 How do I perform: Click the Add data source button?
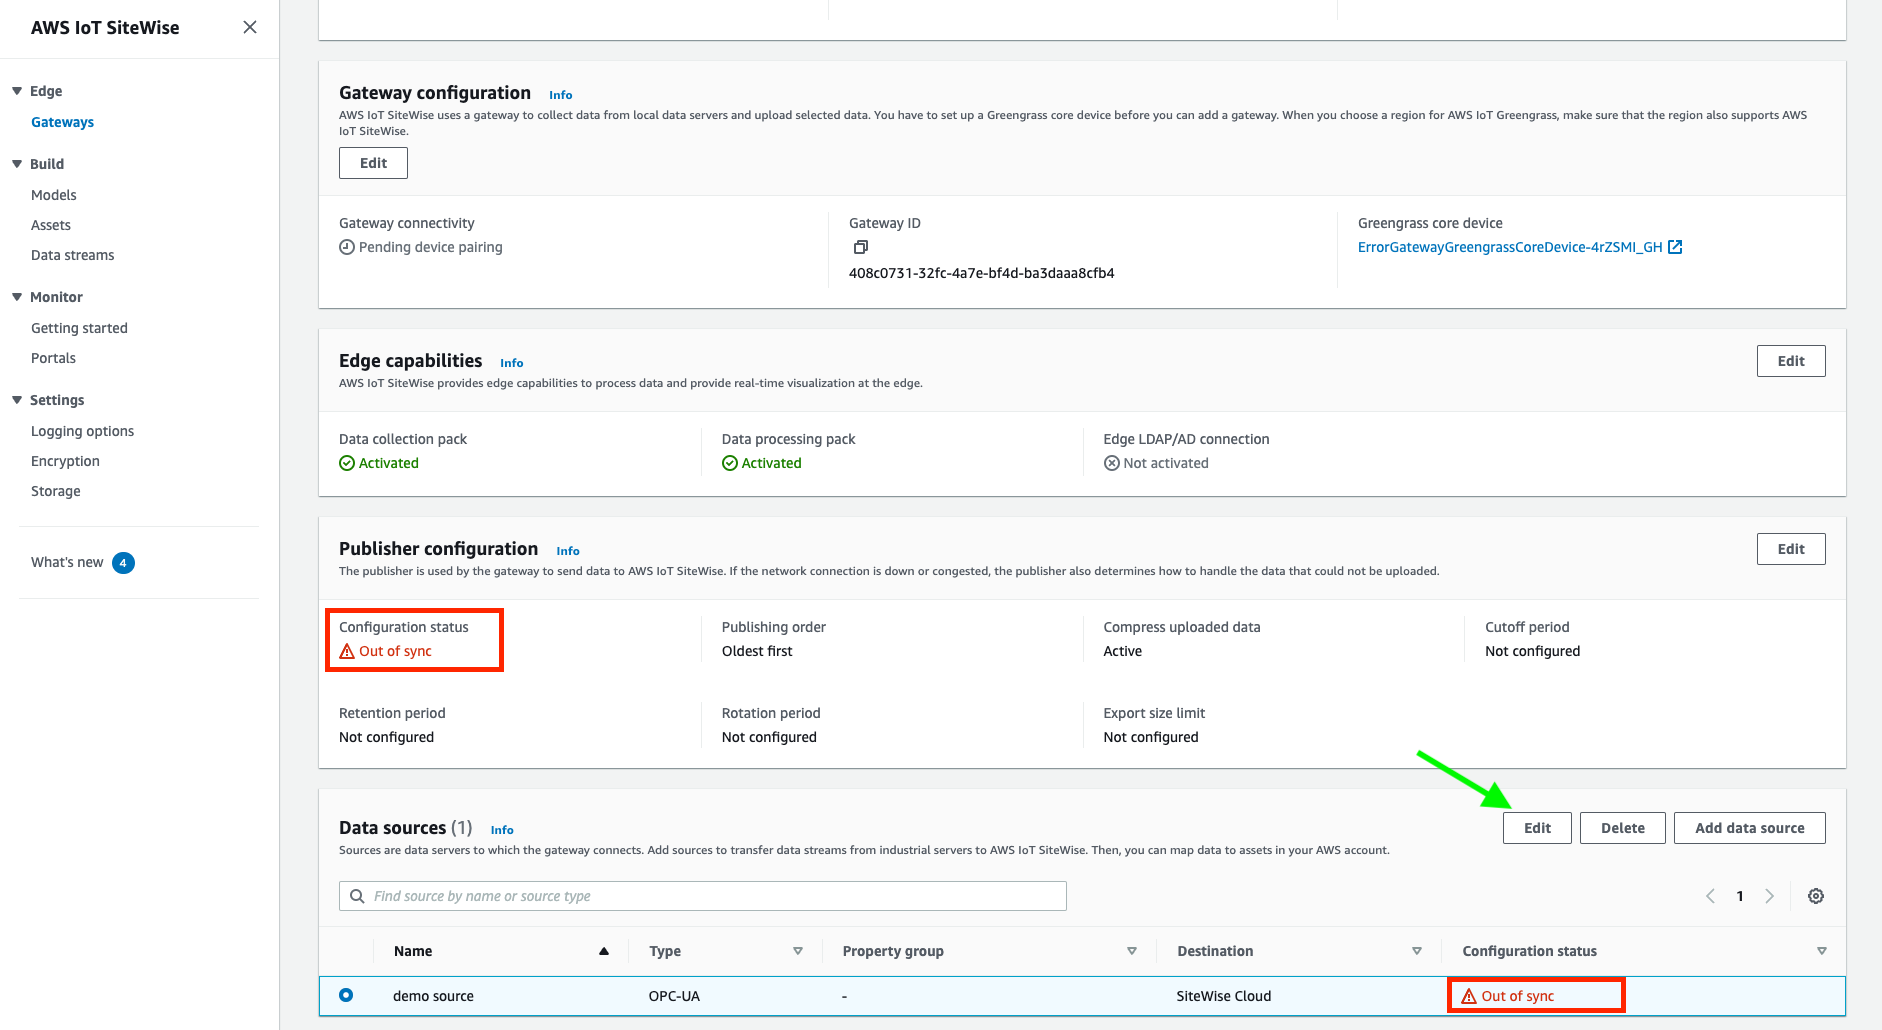[1749, 828]
